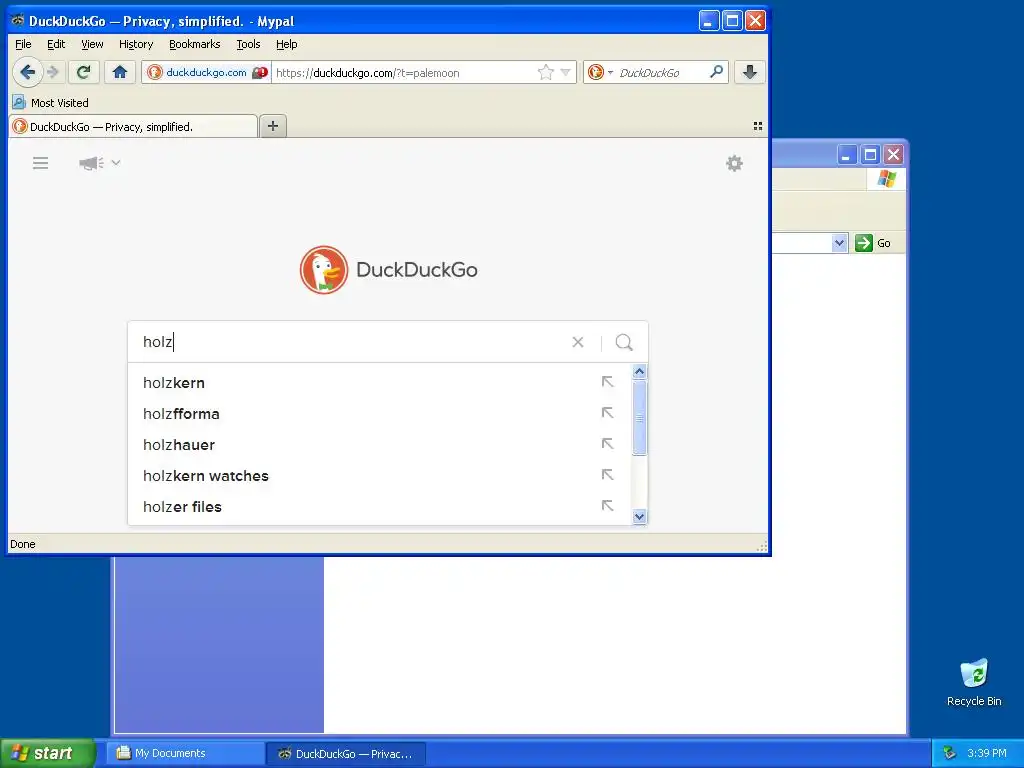Screen dimensions: 1024x768
Task: Click the Windows flag logo in My Documents
Action: [x=887, y=178]
